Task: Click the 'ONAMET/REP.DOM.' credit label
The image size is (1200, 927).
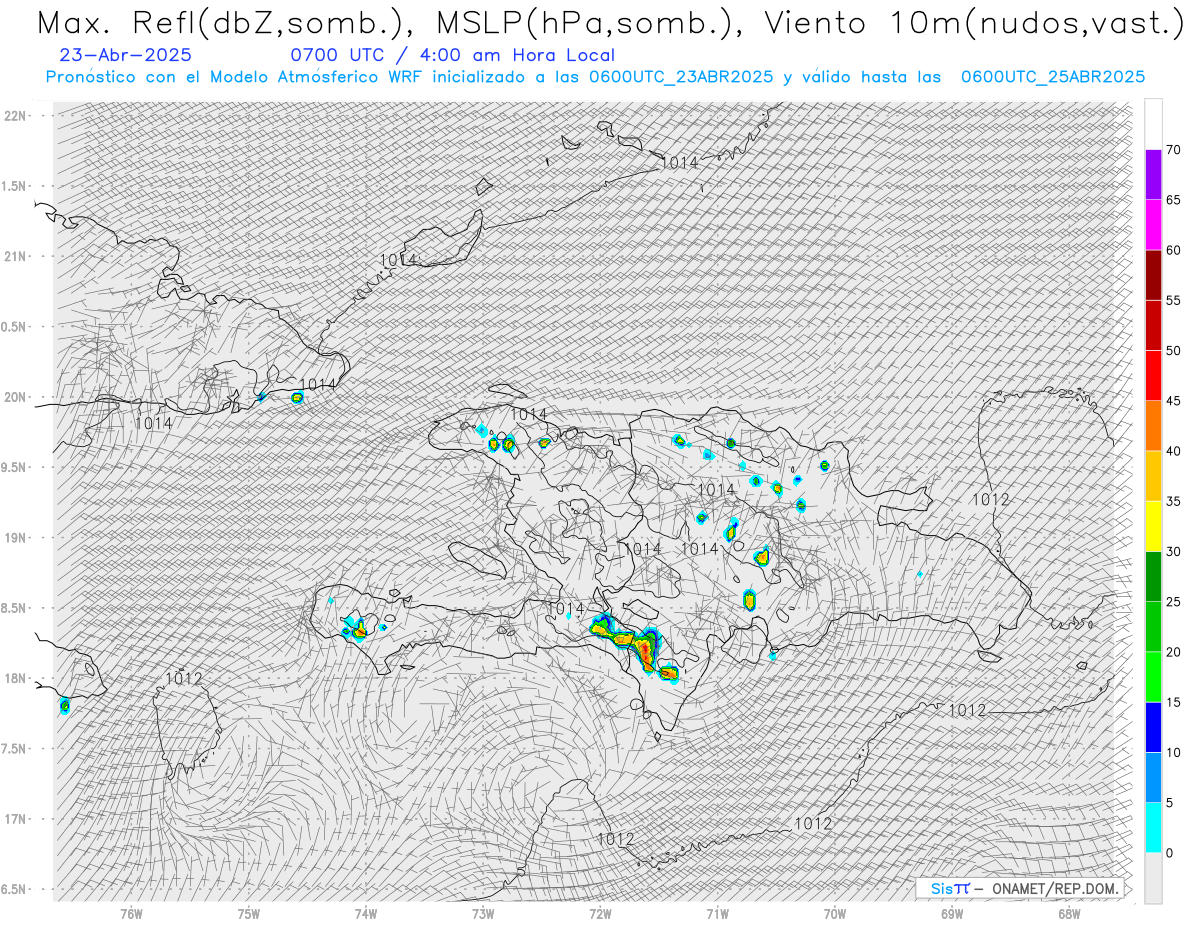Action: click(1054, 888)
